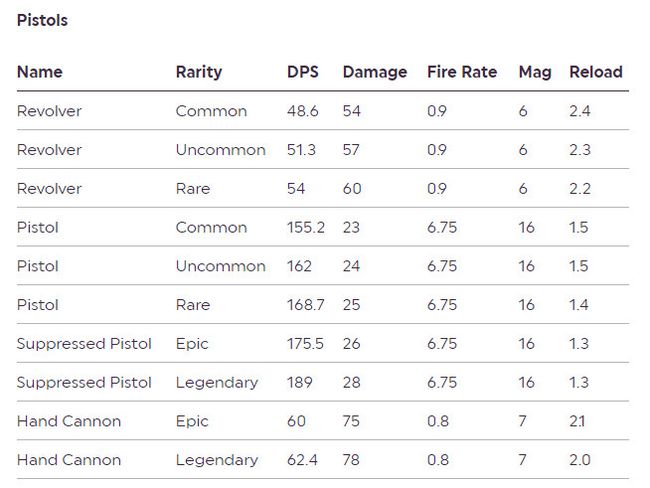650x488 pixels.
Task: Select the Legendary Suppressed Pistol name cell
Action: click(84, 382)
